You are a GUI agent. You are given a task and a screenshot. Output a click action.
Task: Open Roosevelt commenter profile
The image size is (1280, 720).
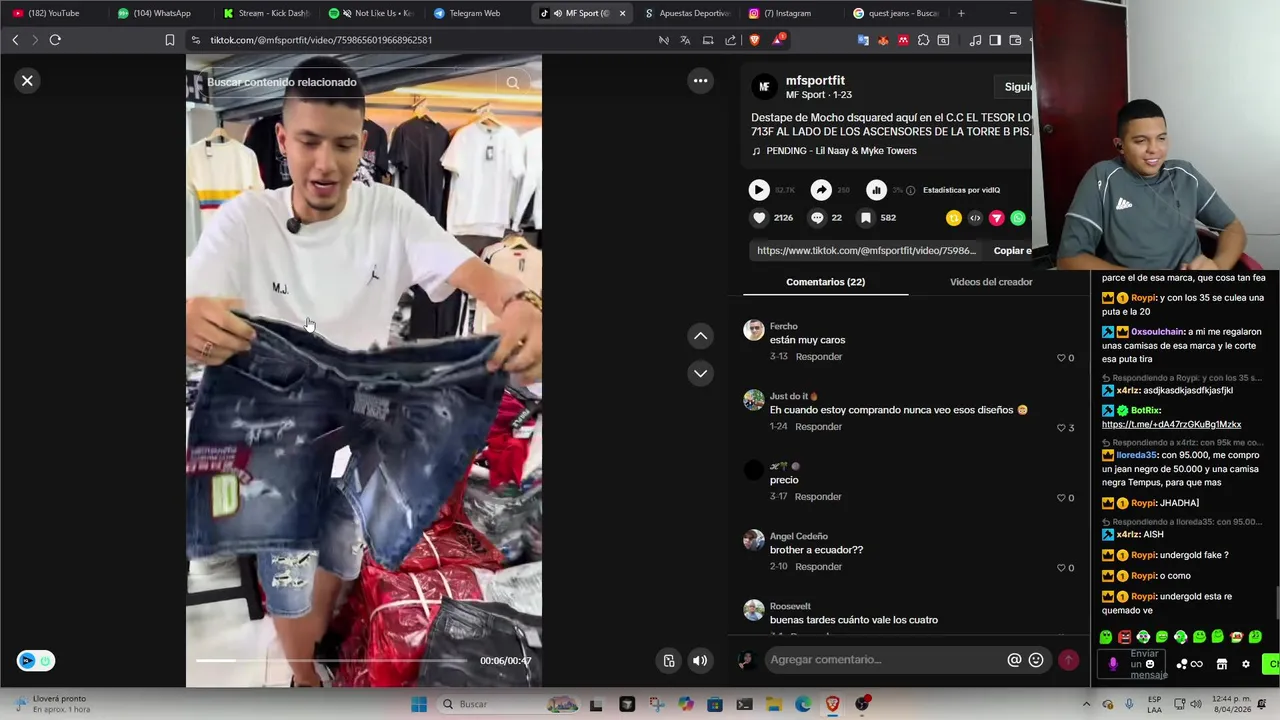pos(790,606)
